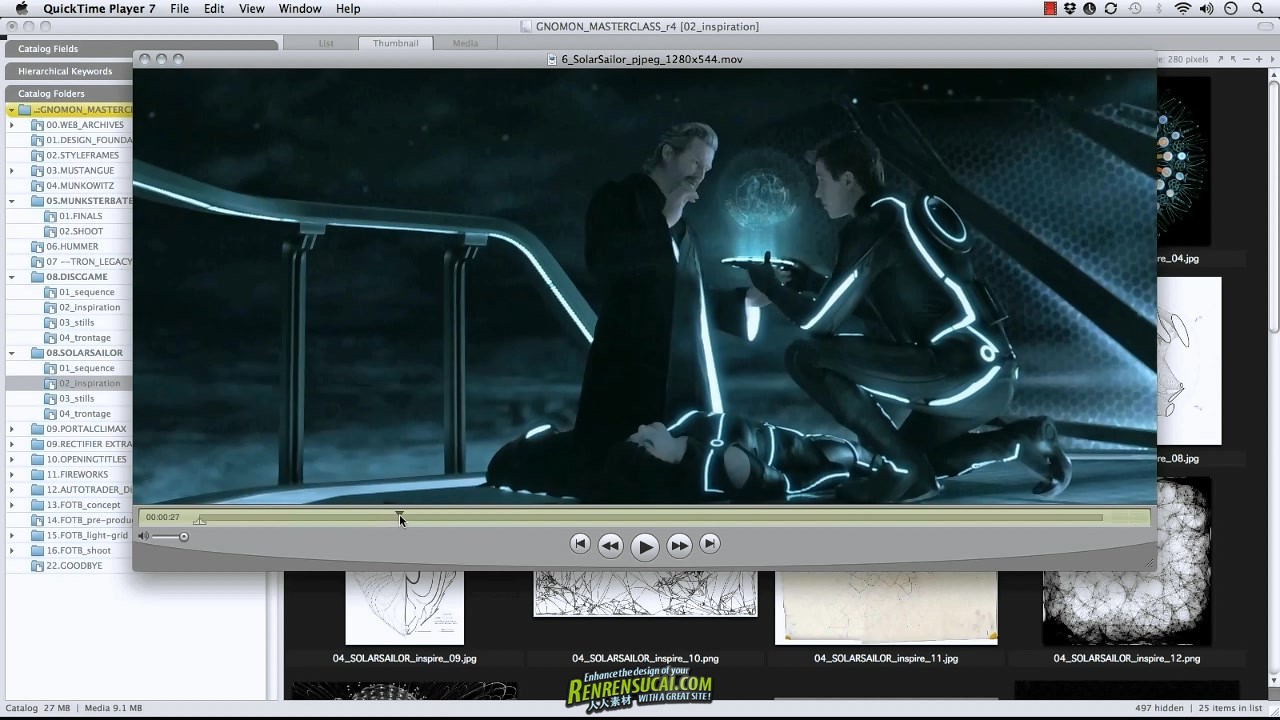Switch to the Thumbnail tab
Image resolution: width=1280 pixels, height=720 pixels.
tap(396, 43)
